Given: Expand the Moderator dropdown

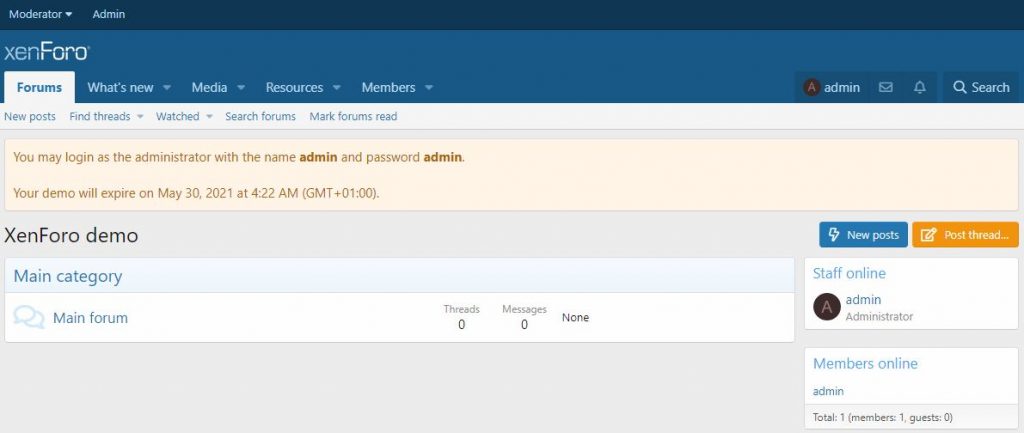Looking at the screenshot, I should [40, 14].
